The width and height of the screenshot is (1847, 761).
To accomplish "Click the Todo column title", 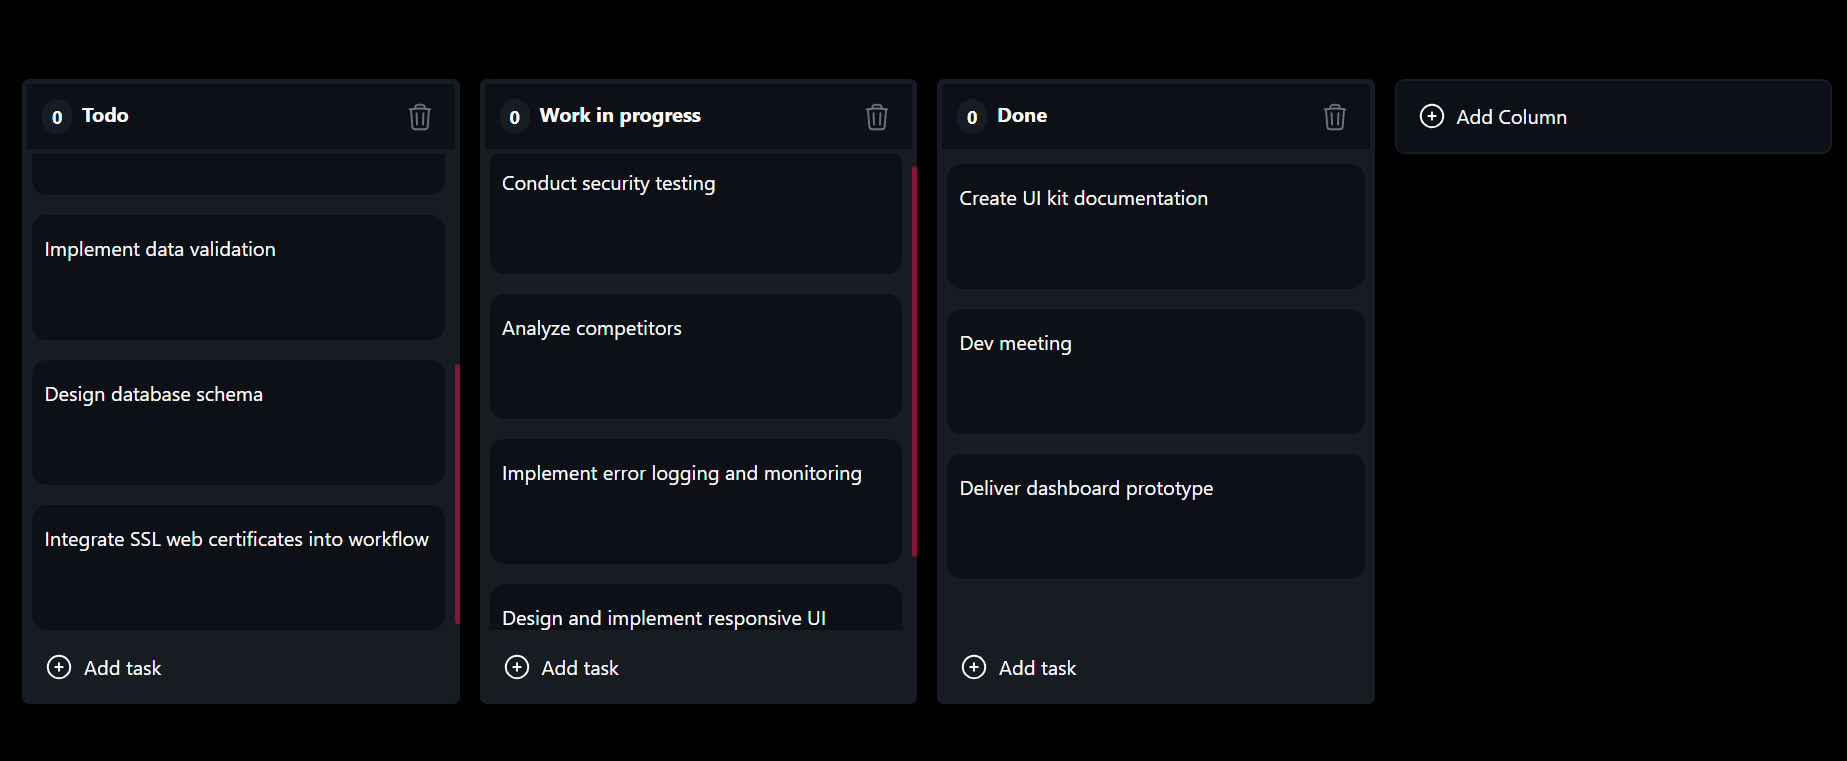I will tap(105, 115).
